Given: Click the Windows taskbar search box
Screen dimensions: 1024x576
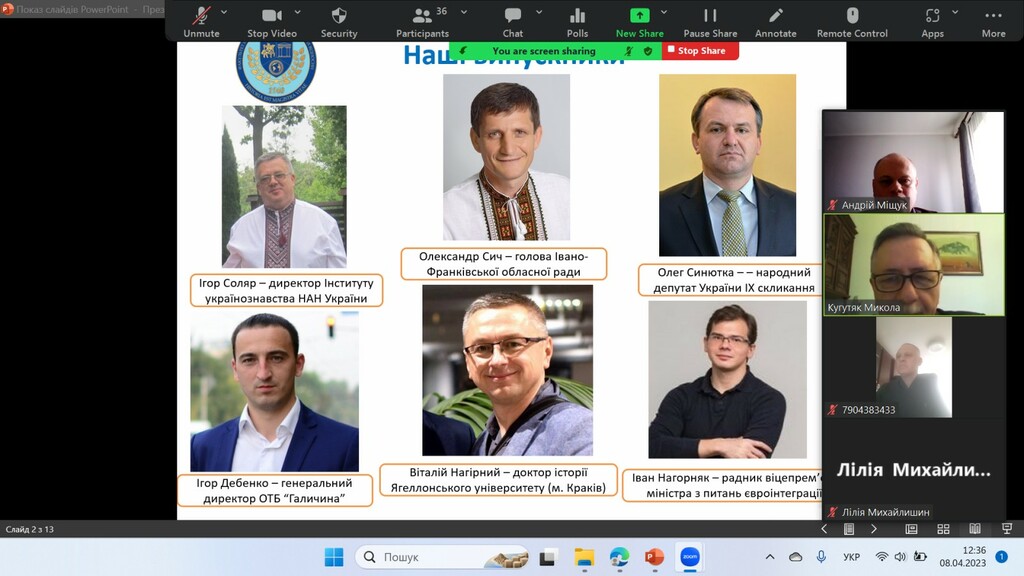Looking at the screenshot, I should [441, 557].
